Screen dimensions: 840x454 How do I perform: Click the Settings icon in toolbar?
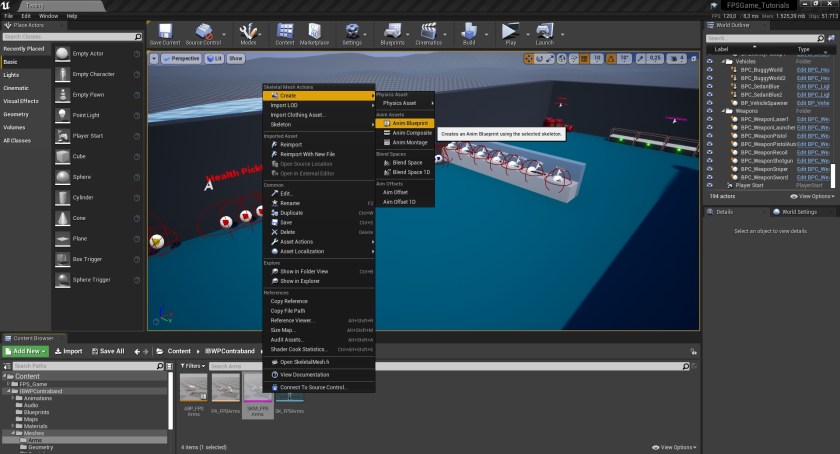(352, 32)
